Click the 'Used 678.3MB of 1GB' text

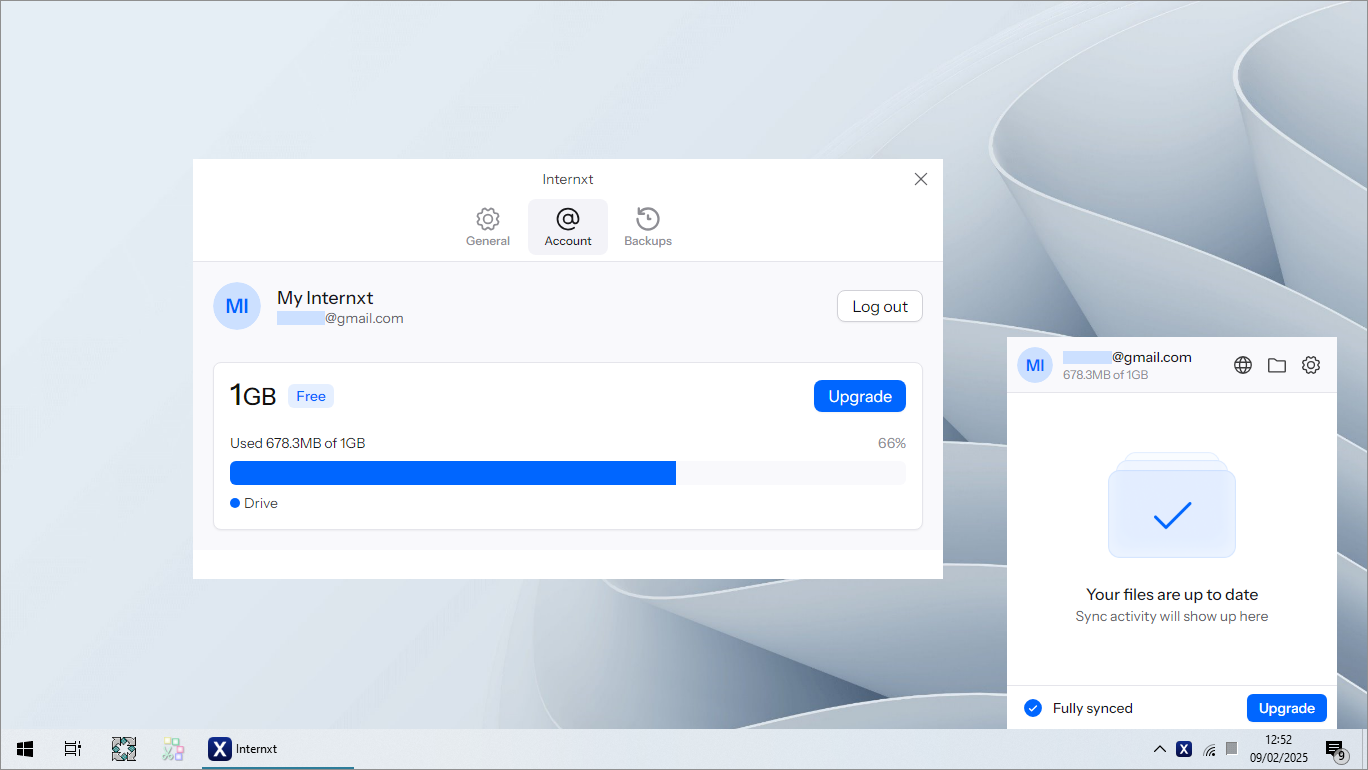[x=298, y=443]
